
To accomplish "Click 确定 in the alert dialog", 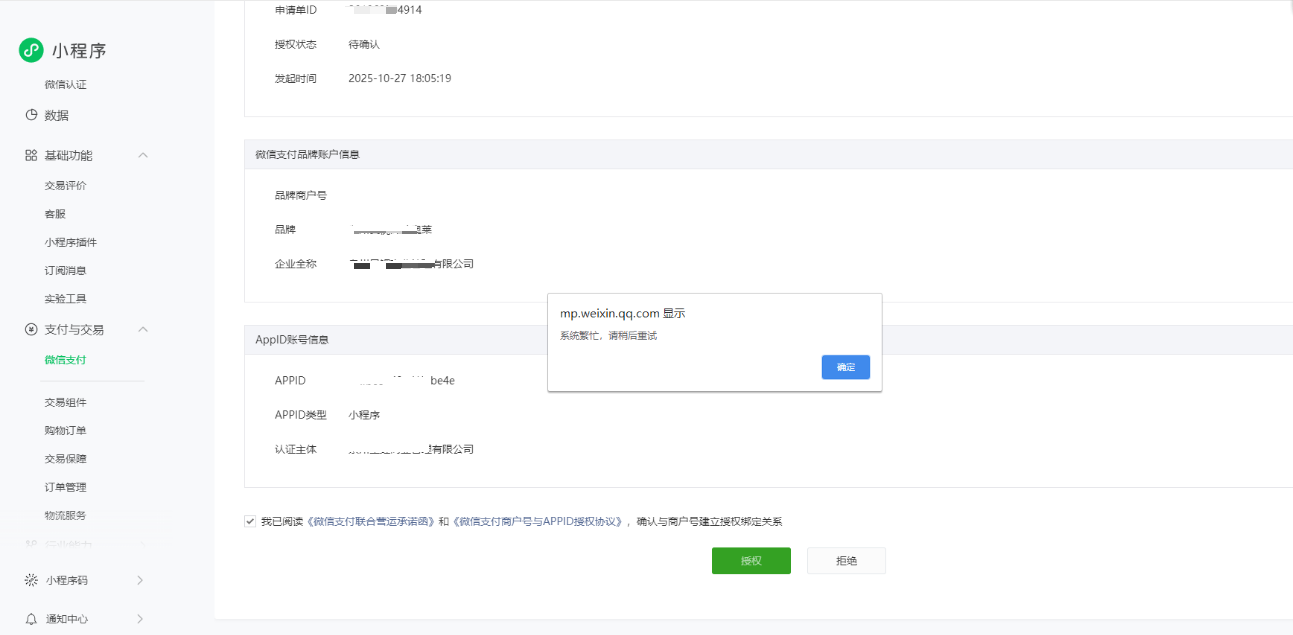I will [846, 367].
